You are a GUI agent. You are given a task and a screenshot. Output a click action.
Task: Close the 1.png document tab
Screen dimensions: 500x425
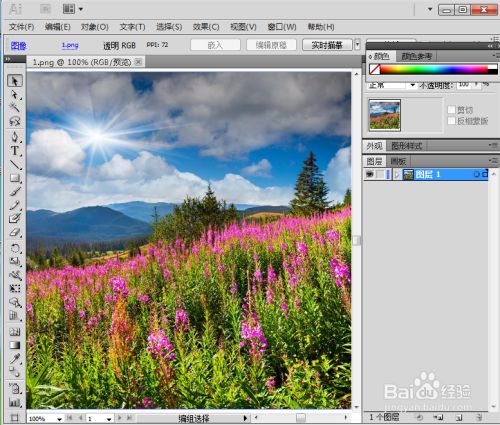[138, 62]
